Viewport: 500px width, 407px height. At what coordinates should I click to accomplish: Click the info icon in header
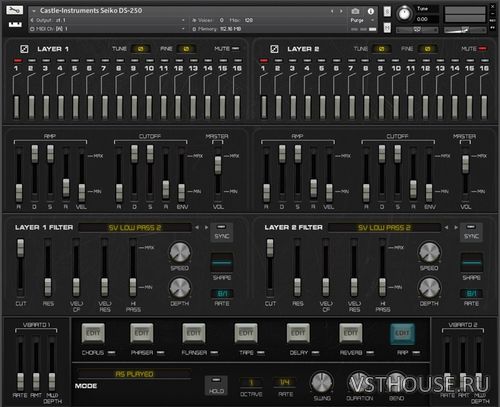click(371, 11)
